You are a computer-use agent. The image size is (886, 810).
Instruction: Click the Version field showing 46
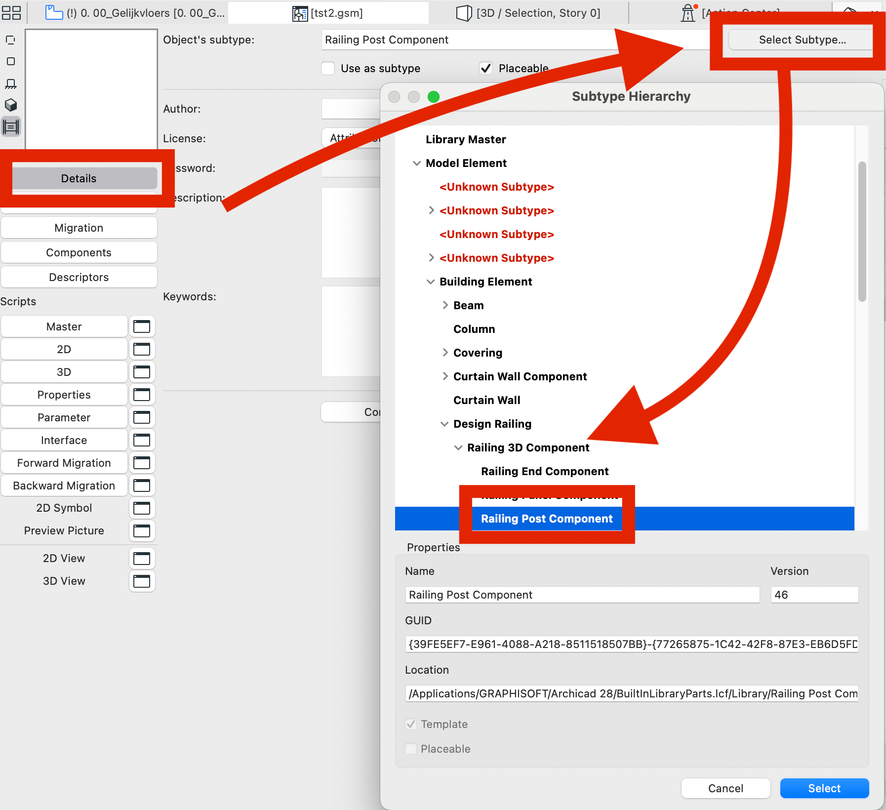coord(814,595)
